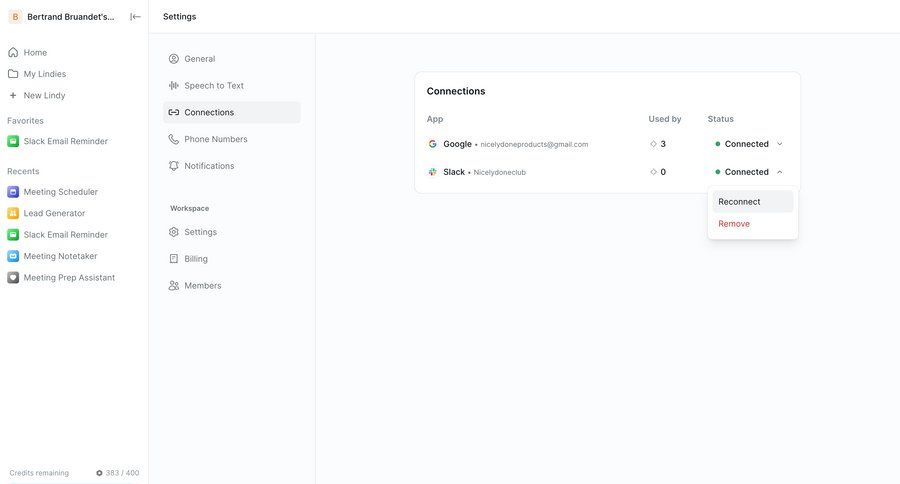900x484 pixels.
Task: Click the Meeting Prep Assistant gray icon
Action: (x=13, y=277)
